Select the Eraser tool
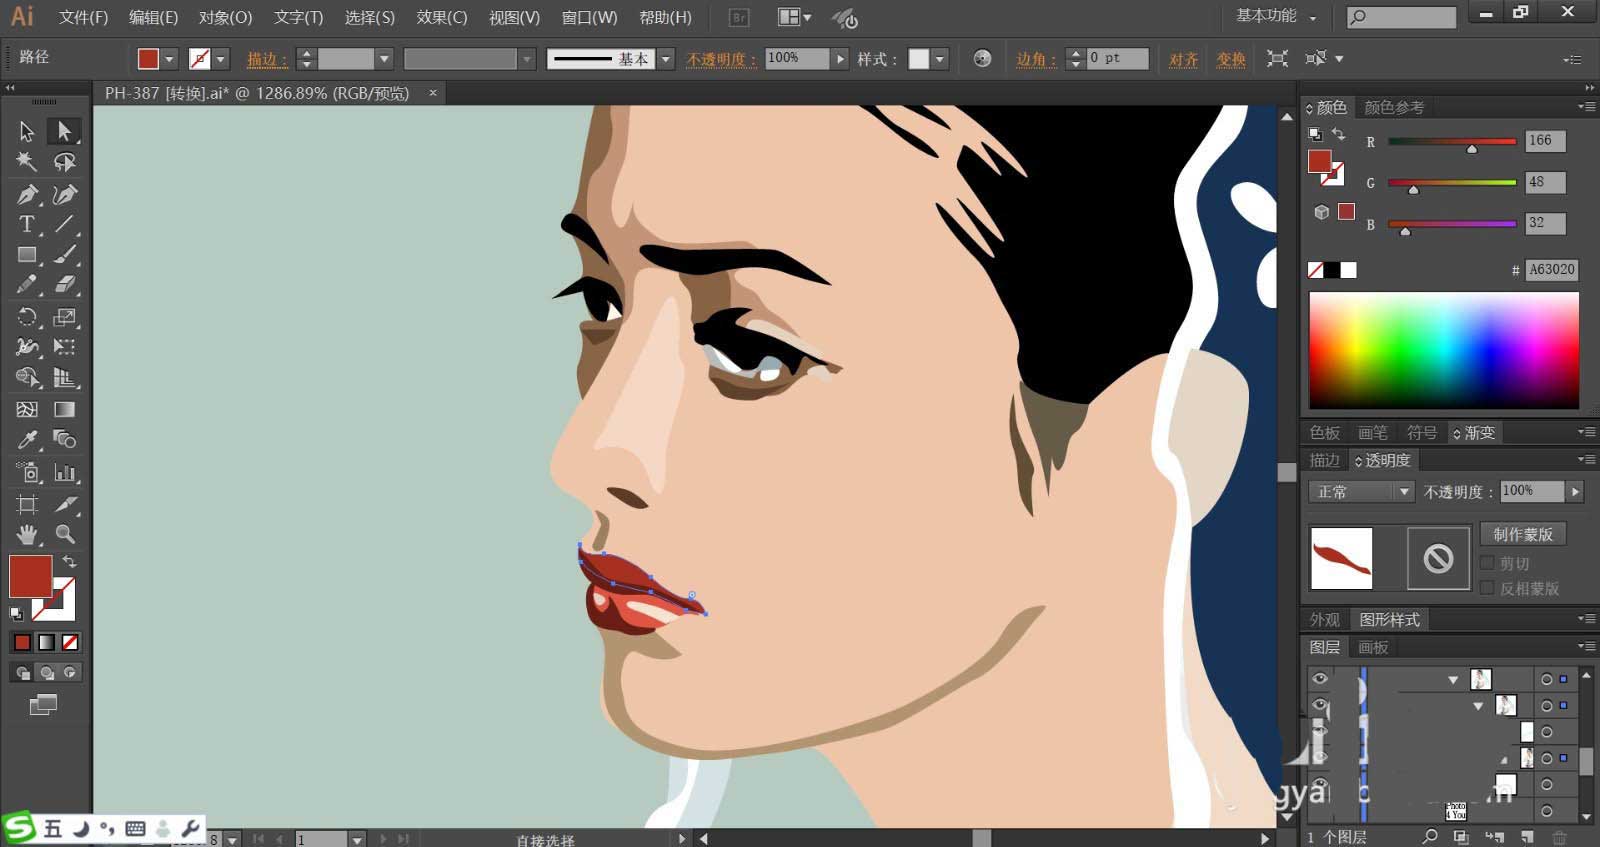The width and height of the screenshot is (1600, 847). (x=65, y=285)
